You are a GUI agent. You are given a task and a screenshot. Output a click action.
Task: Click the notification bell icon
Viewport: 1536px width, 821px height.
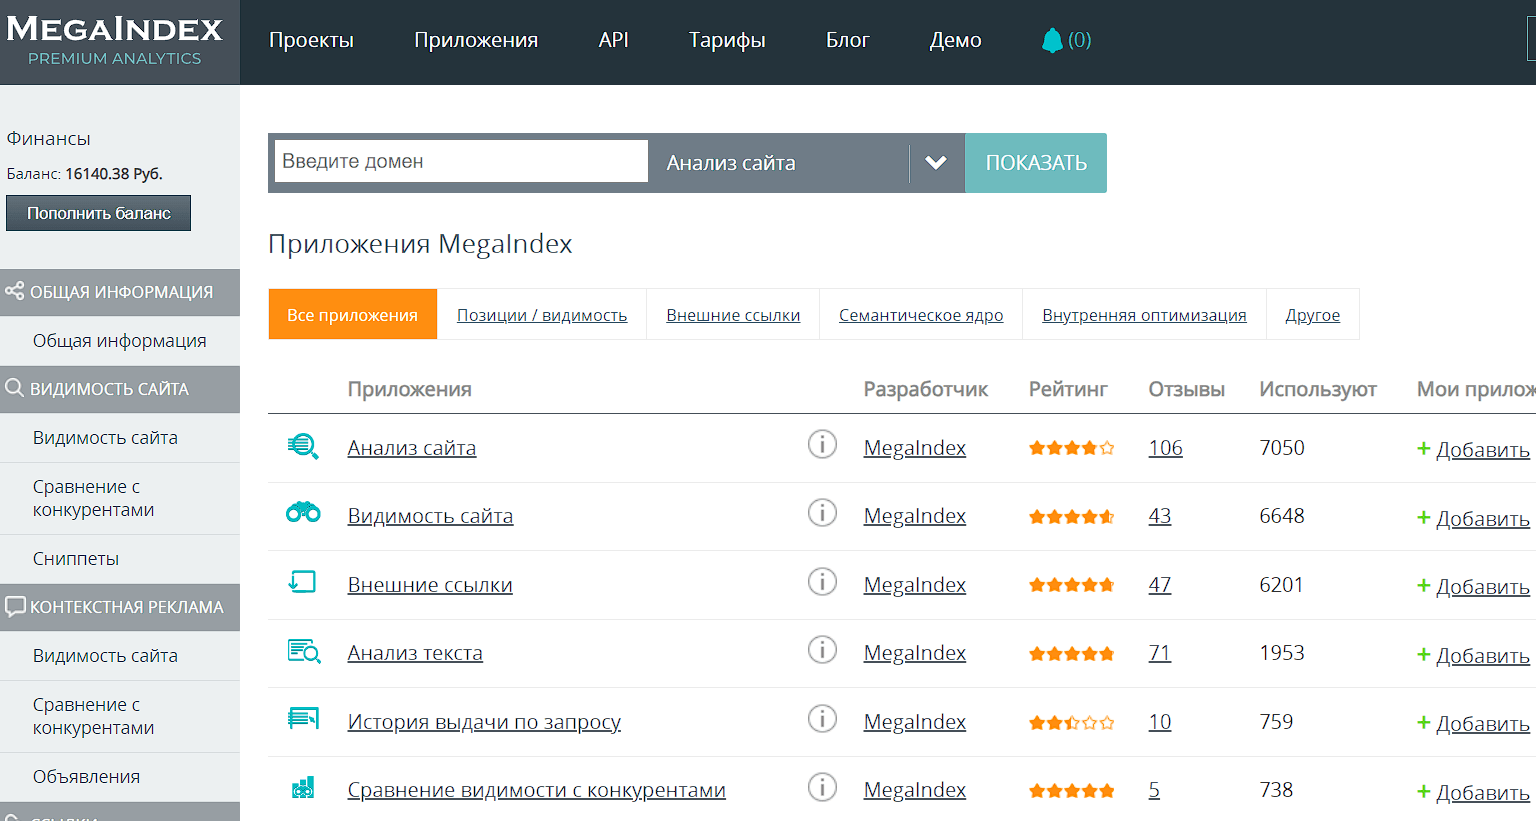1052,40
